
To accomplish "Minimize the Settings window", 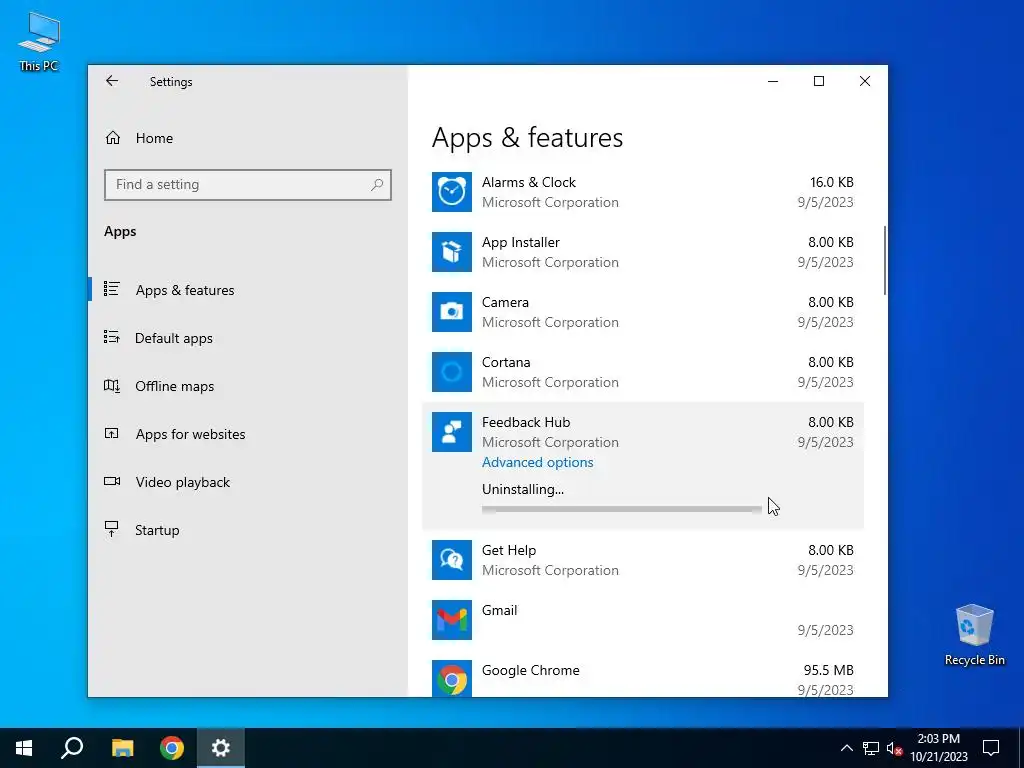I will [x=773, y=82].
